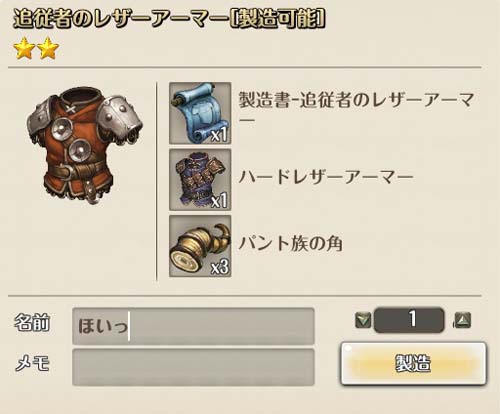Select the Hard Leather Armor material icon
The height and width of the screenshot is (414, 500).
200,180
